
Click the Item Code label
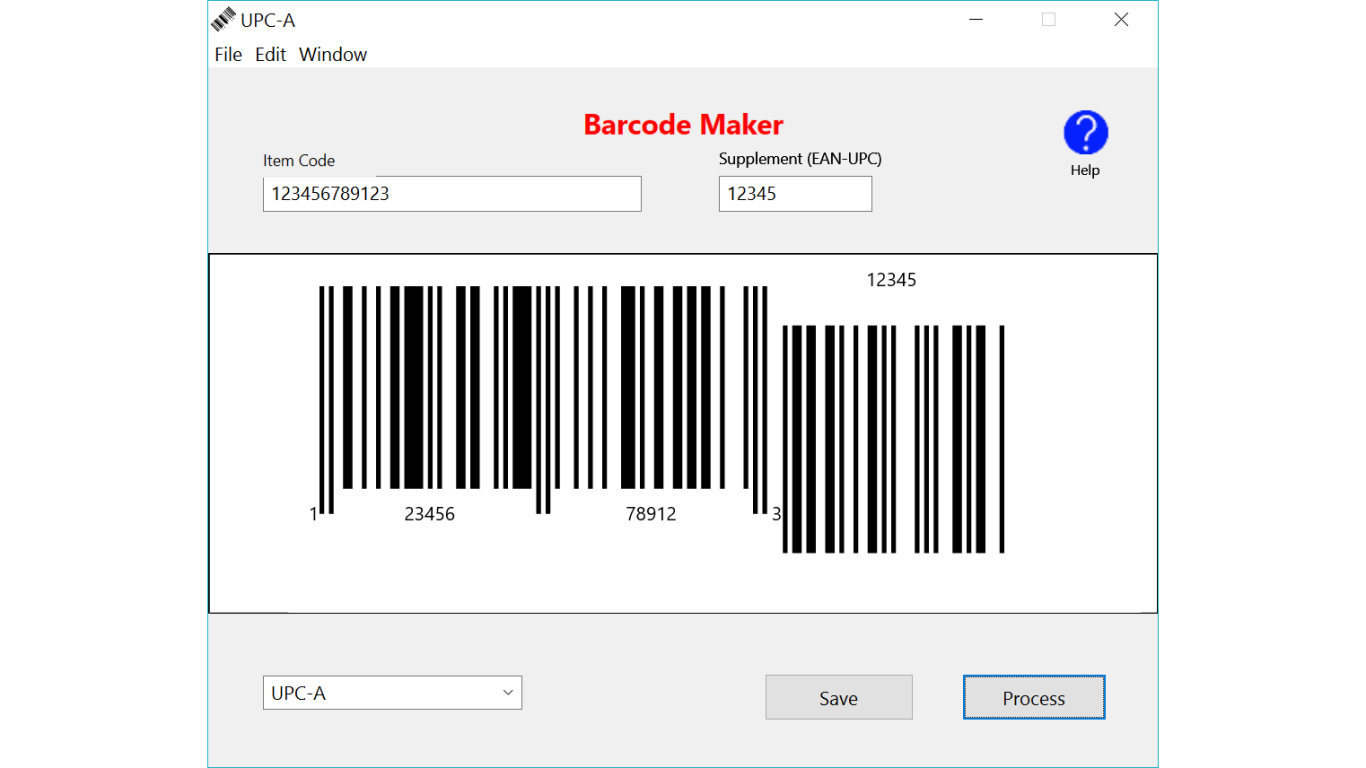[x=299, y=160]
